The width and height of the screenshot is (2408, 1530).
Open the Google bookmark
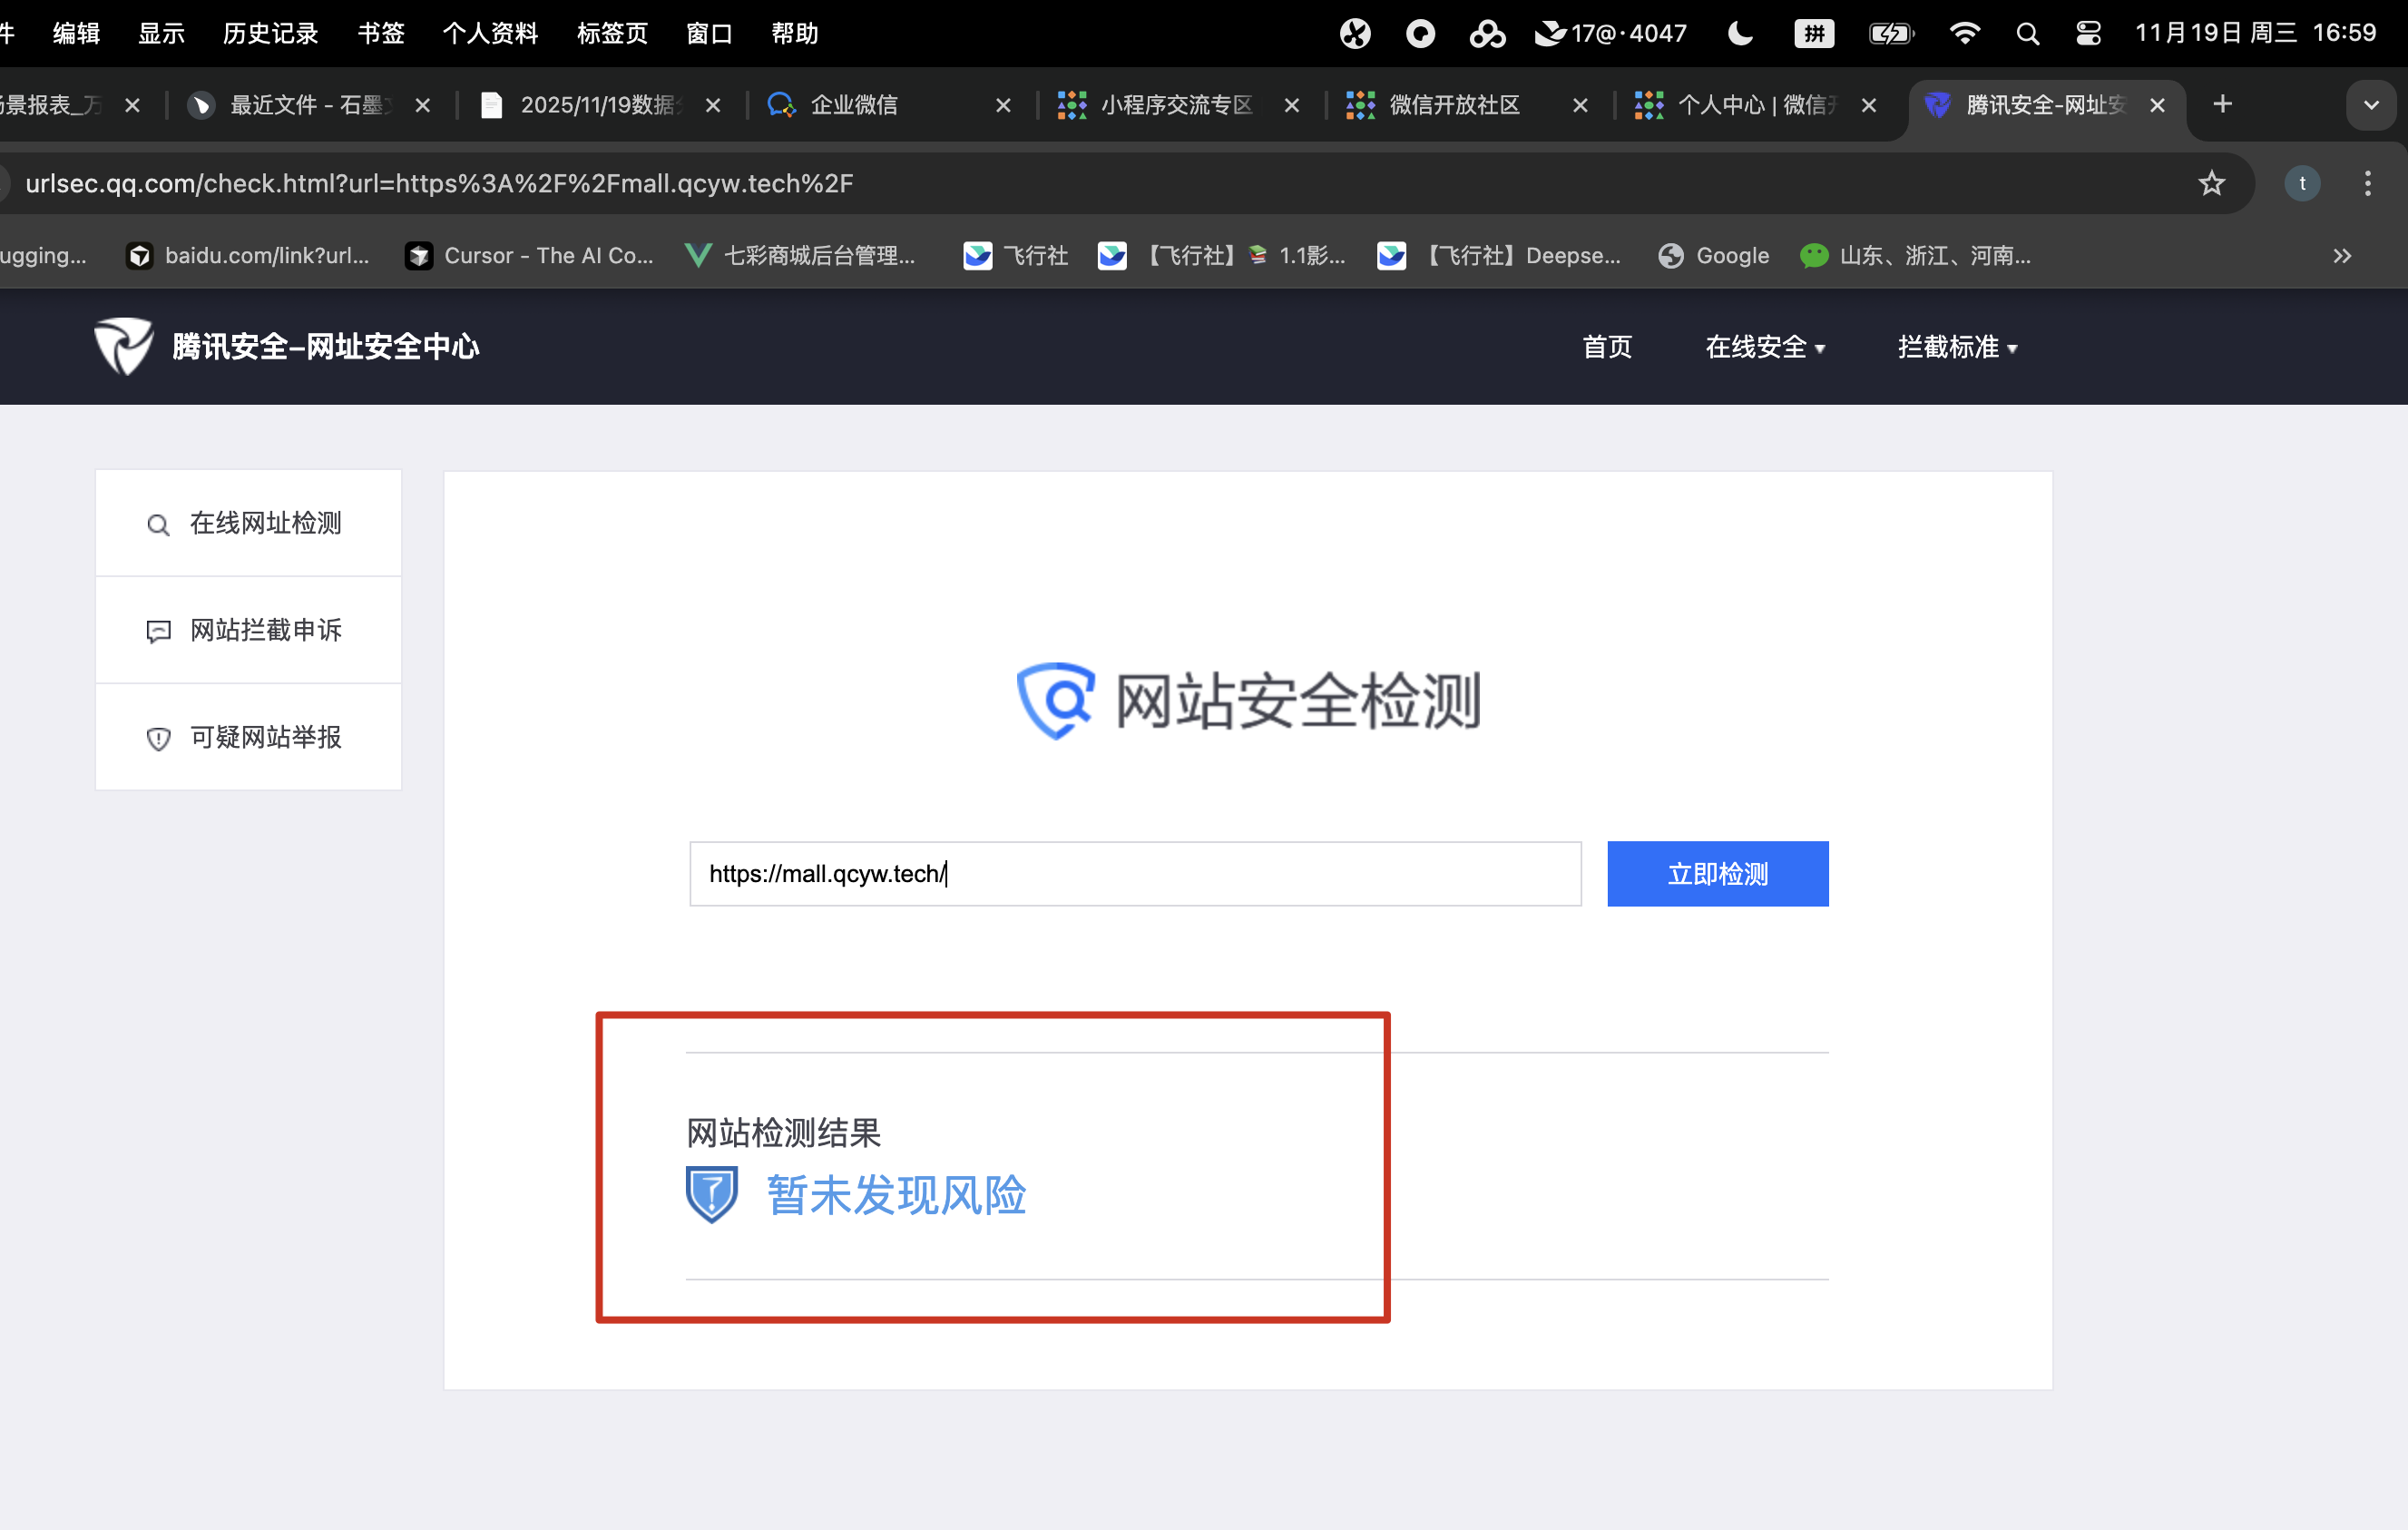[x=1714, y=256]
